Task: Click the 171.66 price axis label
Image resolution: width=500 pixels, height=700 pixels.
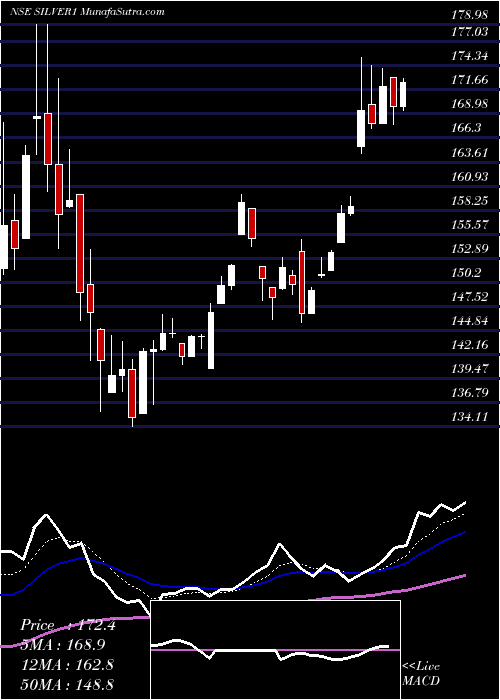Action: coord(469,81)
